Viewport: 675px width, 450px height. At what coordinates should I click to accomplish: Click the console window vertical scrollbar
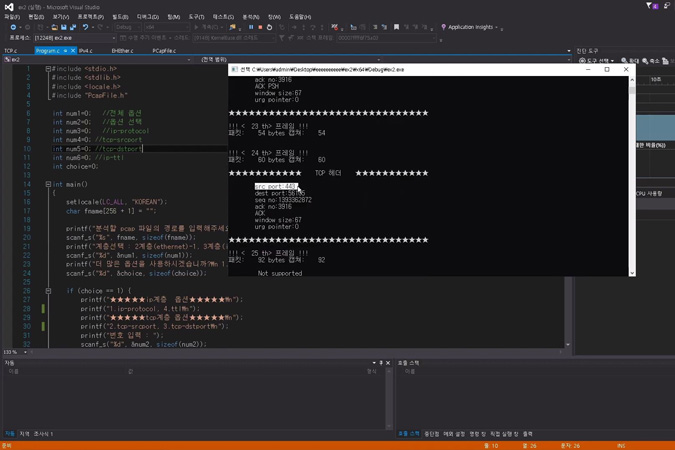point(631,170)
